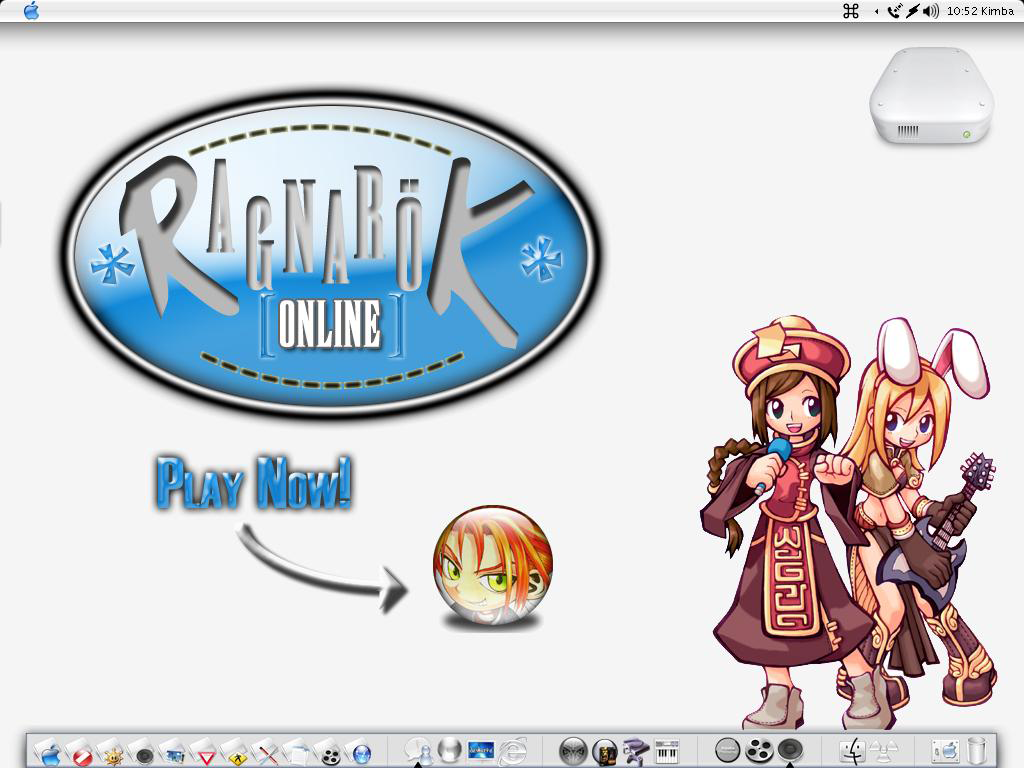Launch Internet Explorer from dock
Screen dimensions: 1024x768
pos(513,752)
